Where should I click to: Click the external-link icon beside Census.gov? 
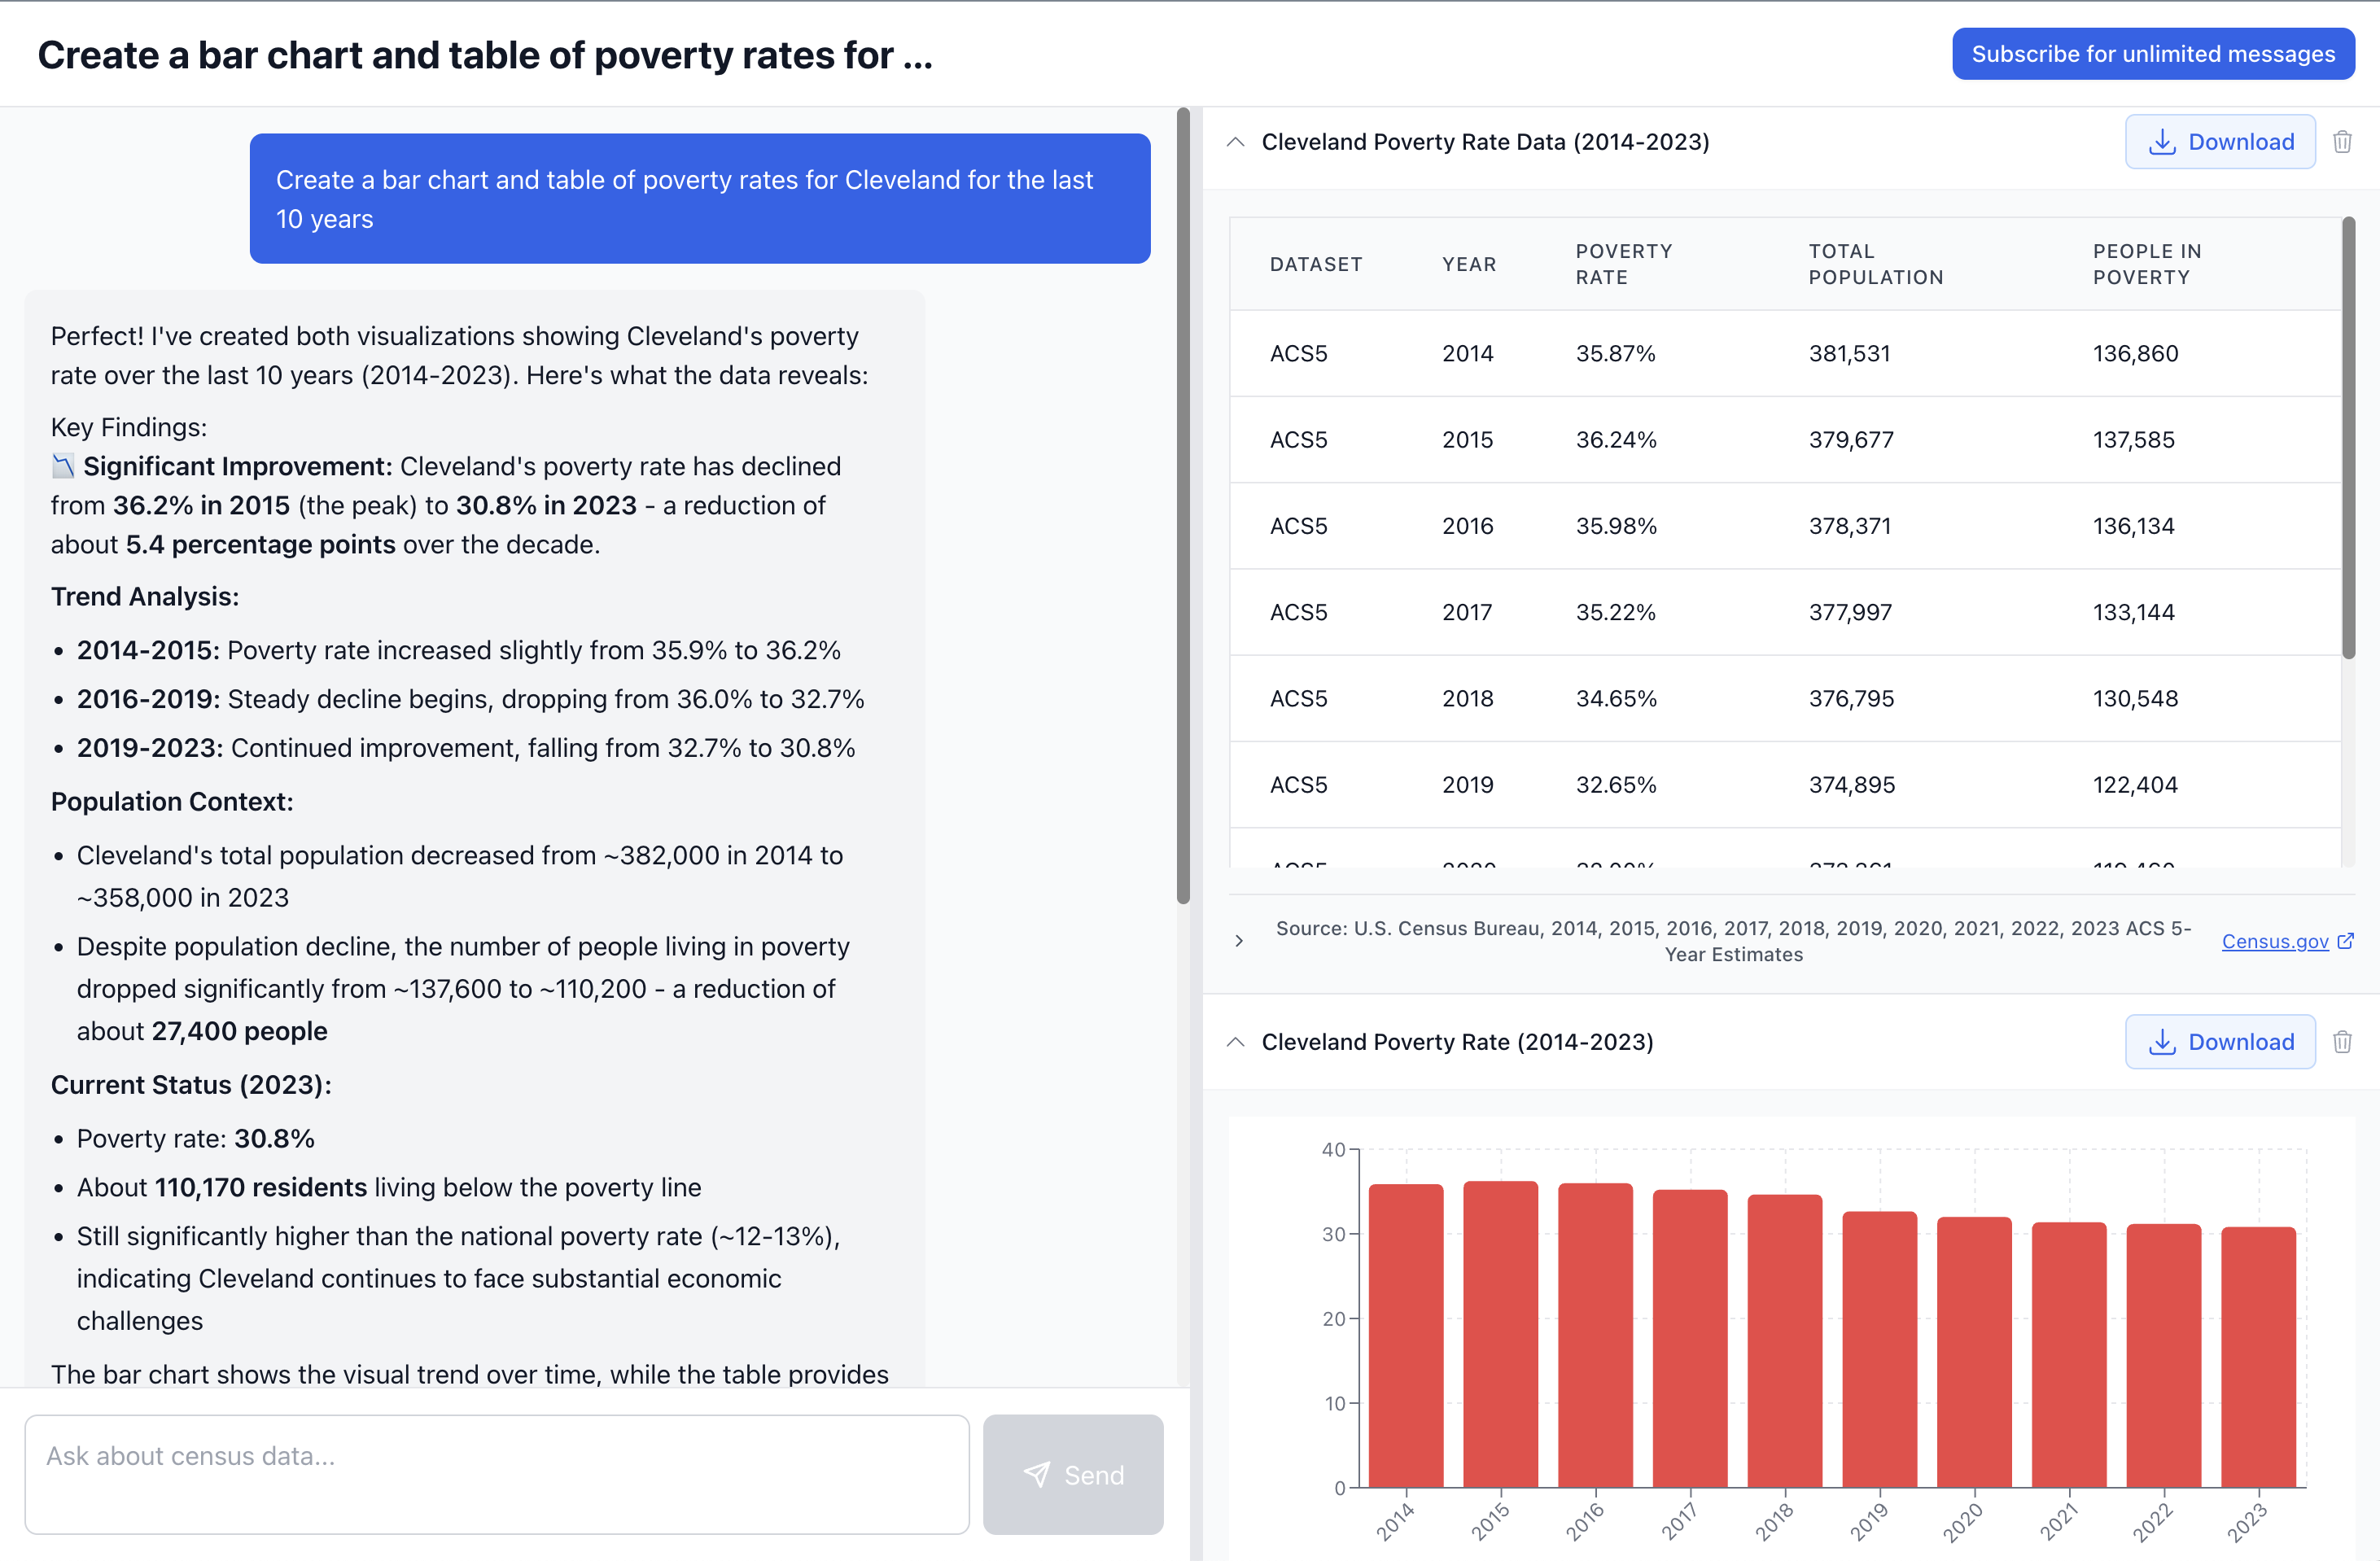pos(2347,940)
